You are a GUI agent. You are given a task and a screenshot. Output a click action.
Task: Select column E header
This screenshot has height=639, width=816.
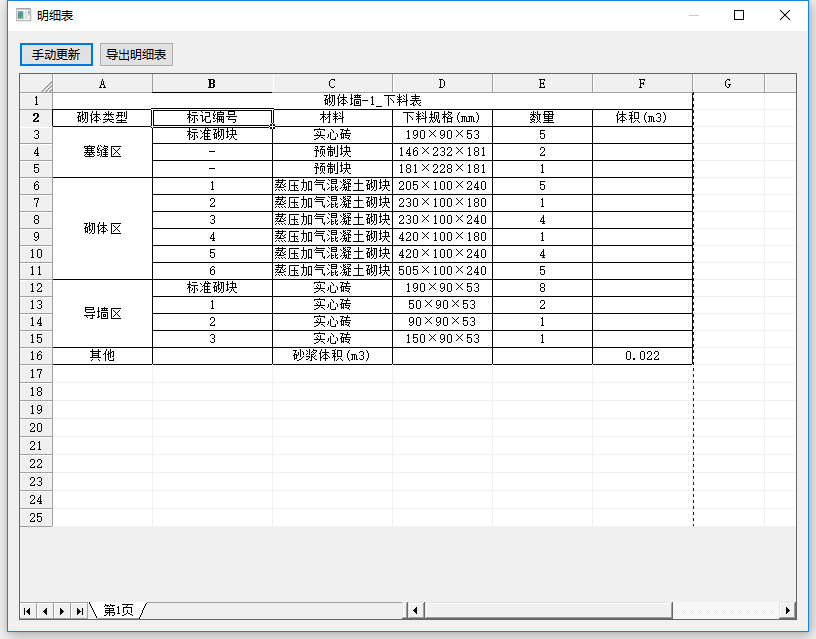(x=542, y=83)
